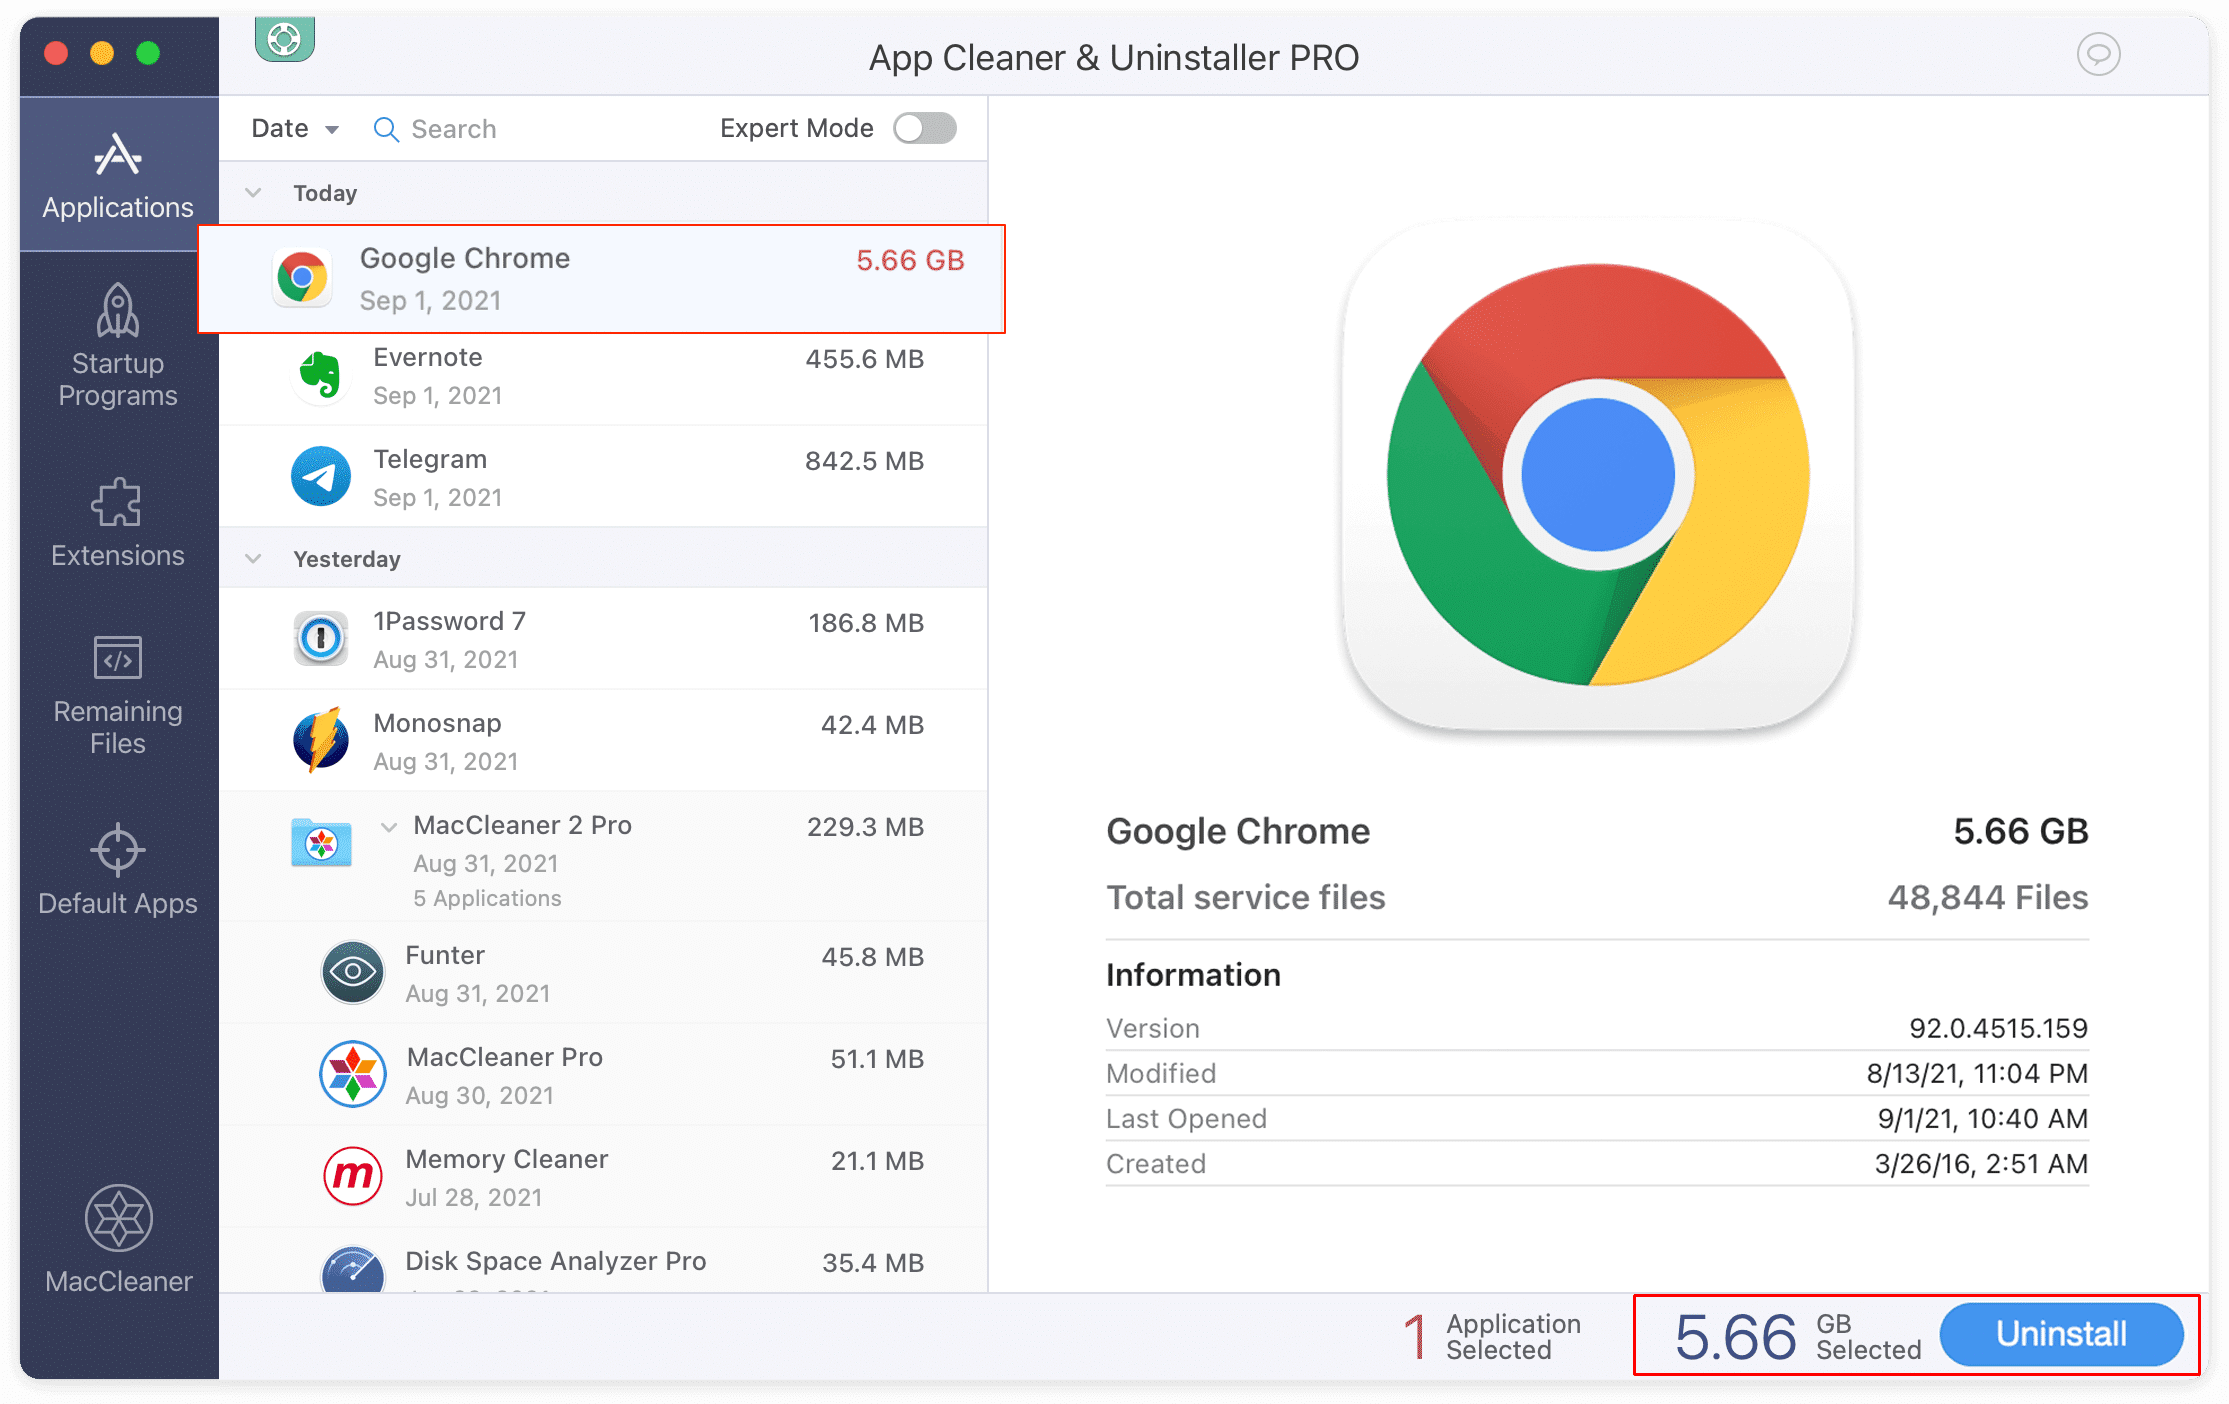Click the large Chrome preview icon
Viewport: 2229px width, 1404px height.
pyautogui.click(x=1597, y=476)
